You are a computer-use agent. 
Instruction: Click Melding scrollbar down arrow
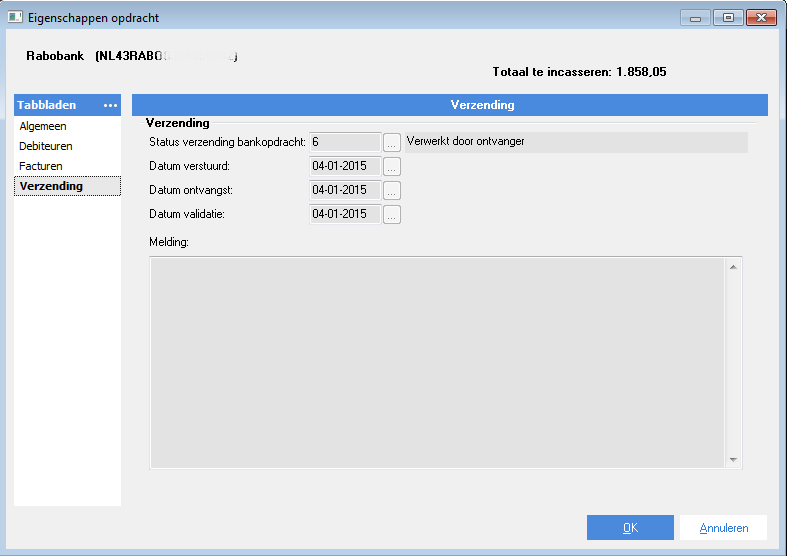click(733, 459)
